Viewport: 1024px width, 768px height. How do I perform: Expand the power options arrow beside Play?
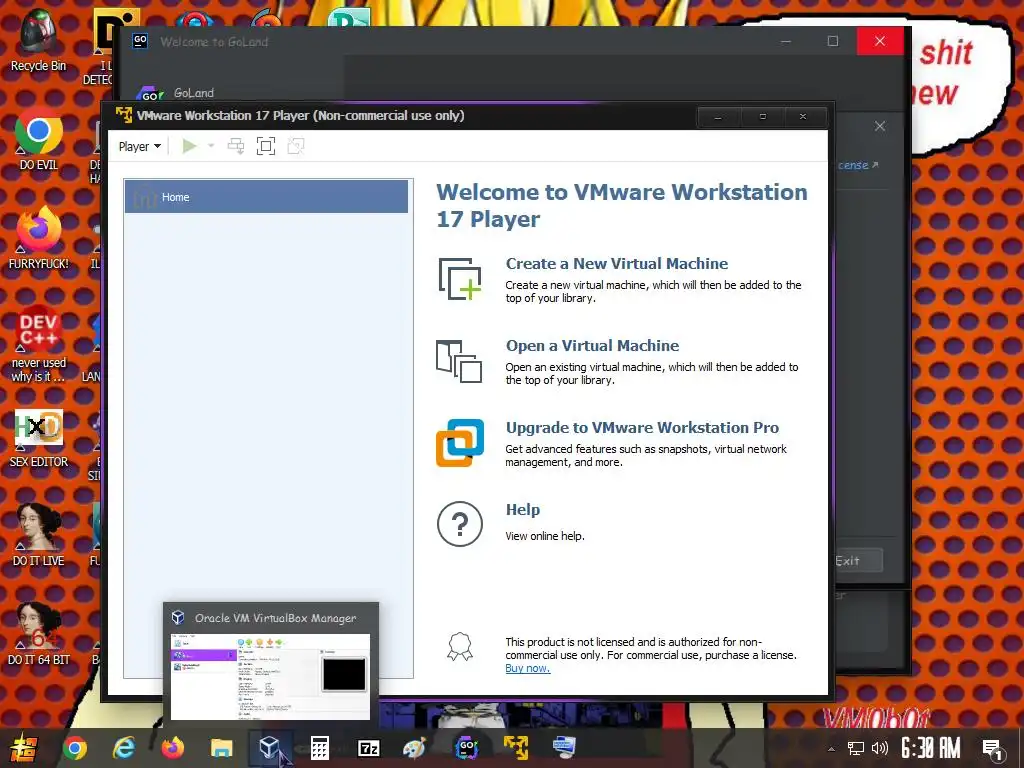click(x=211, y=146)
